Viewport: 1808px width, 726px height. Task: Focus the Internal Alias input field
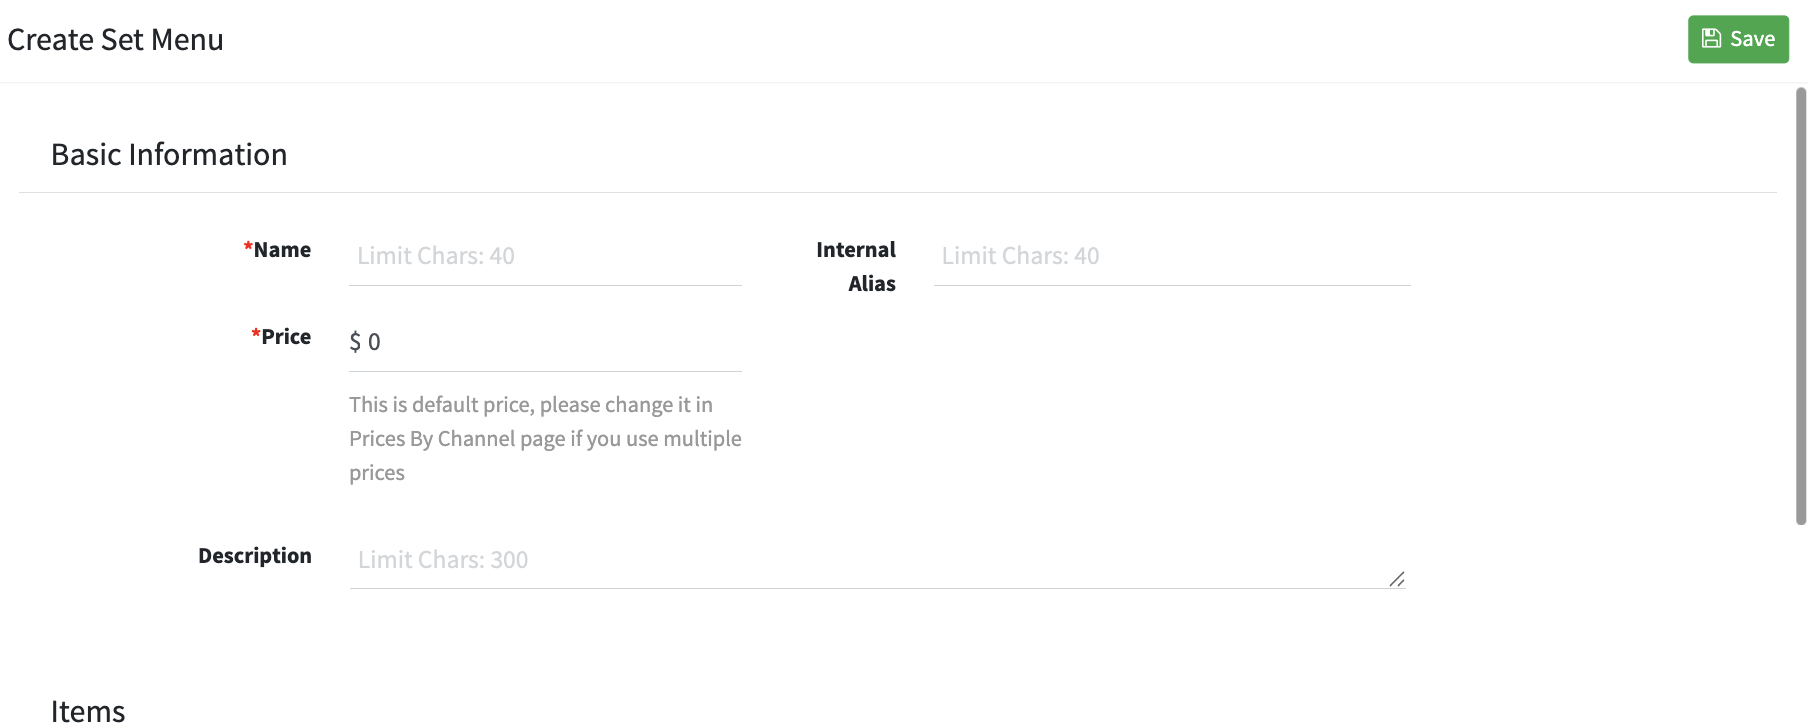[1172, 256]
